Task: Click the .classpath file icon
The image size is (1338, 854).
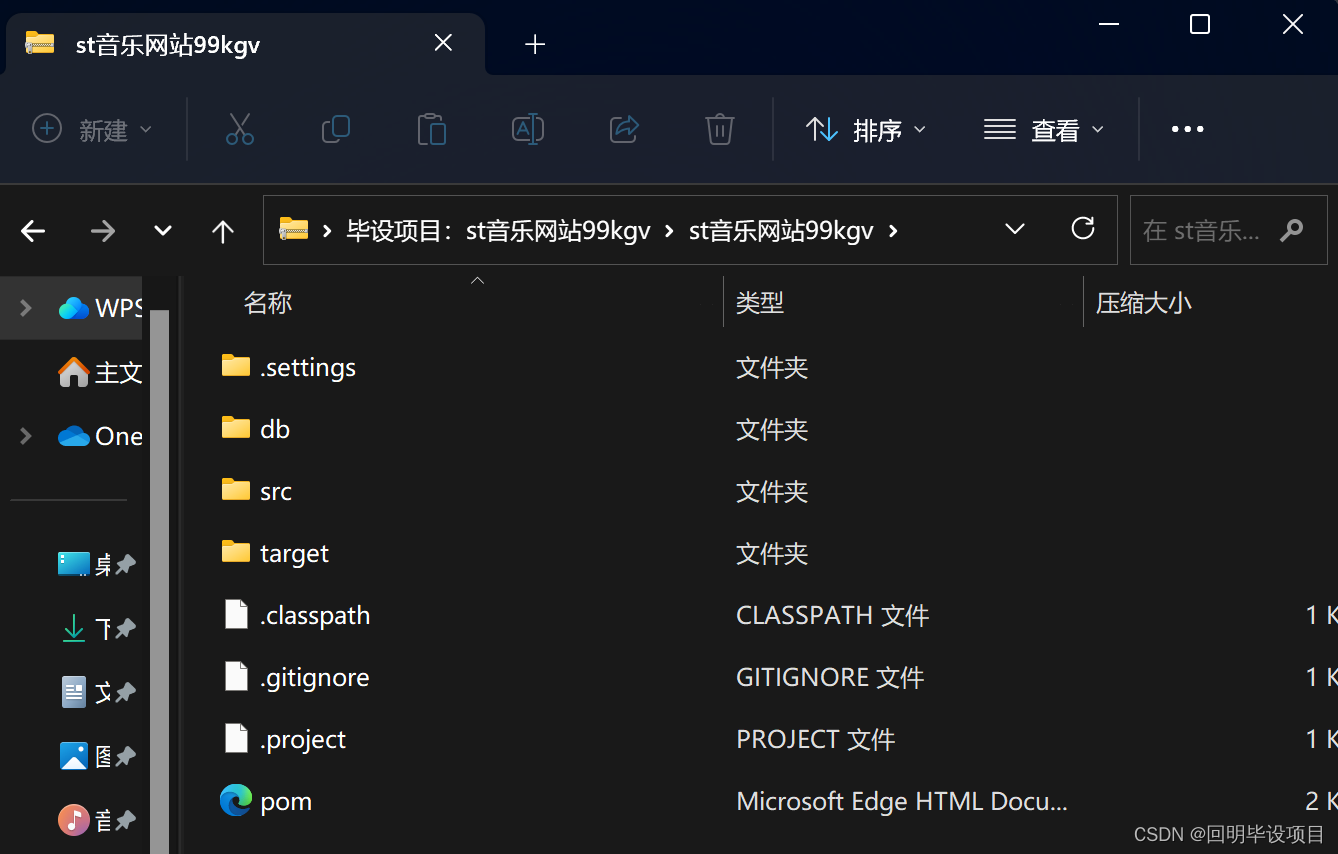Action: tap(236, 614)
